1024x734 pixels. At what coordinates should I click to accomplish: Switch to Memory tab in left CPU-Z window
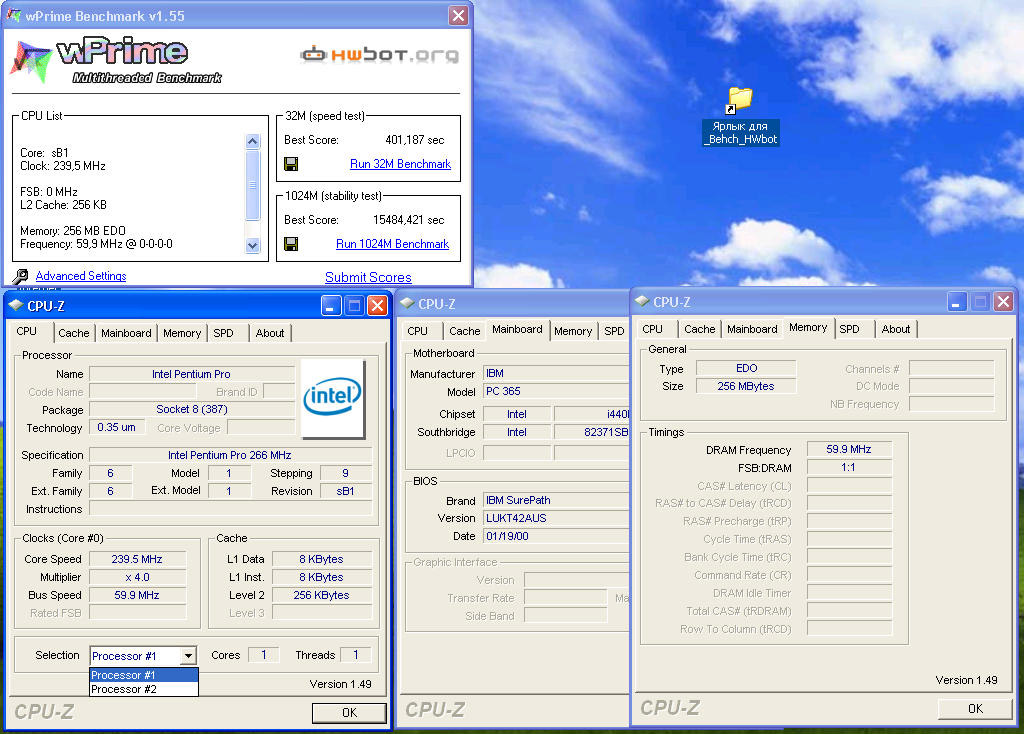coord(182,333)
